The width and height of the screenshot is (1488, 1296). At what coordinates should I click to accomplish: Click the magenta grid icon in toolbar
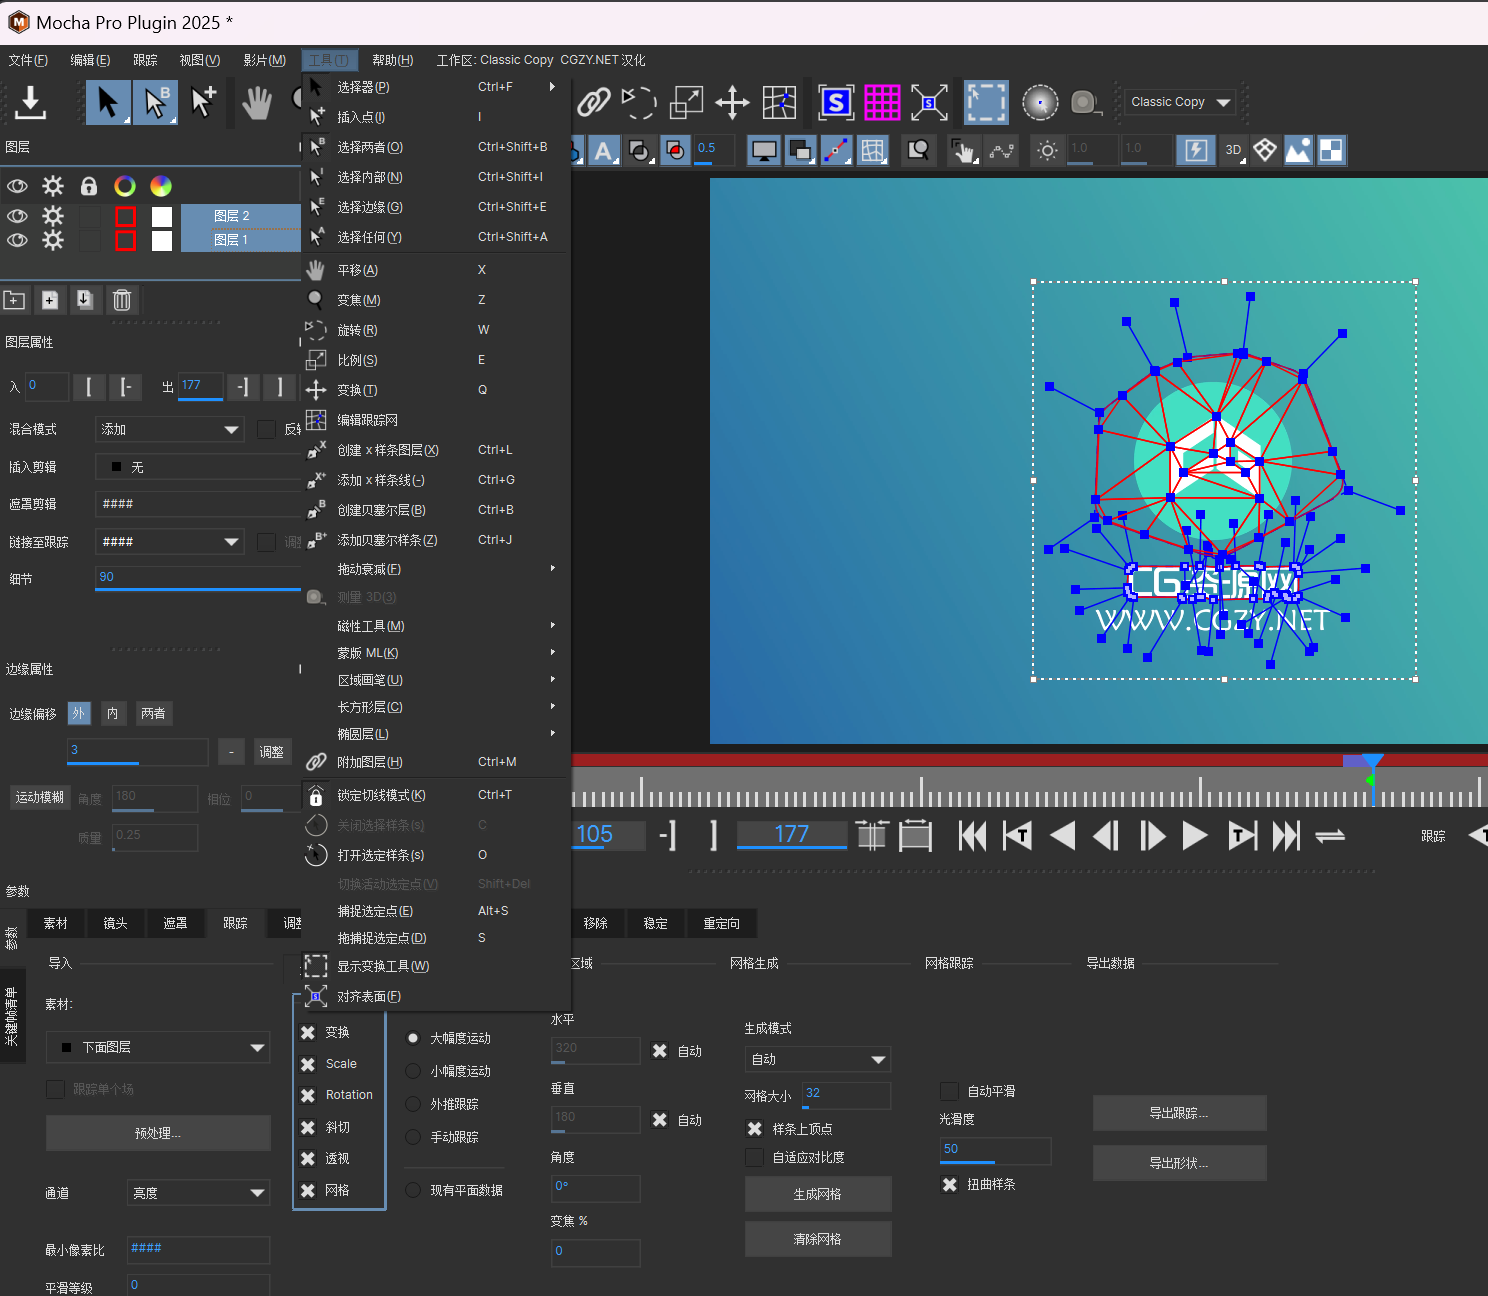[x=882, y=102]
